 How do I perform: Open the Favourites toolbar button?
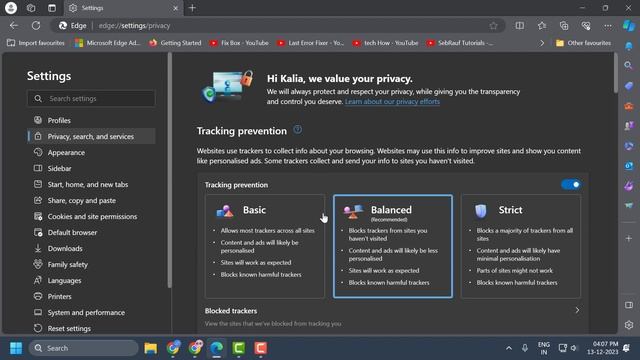click(542, 26)
